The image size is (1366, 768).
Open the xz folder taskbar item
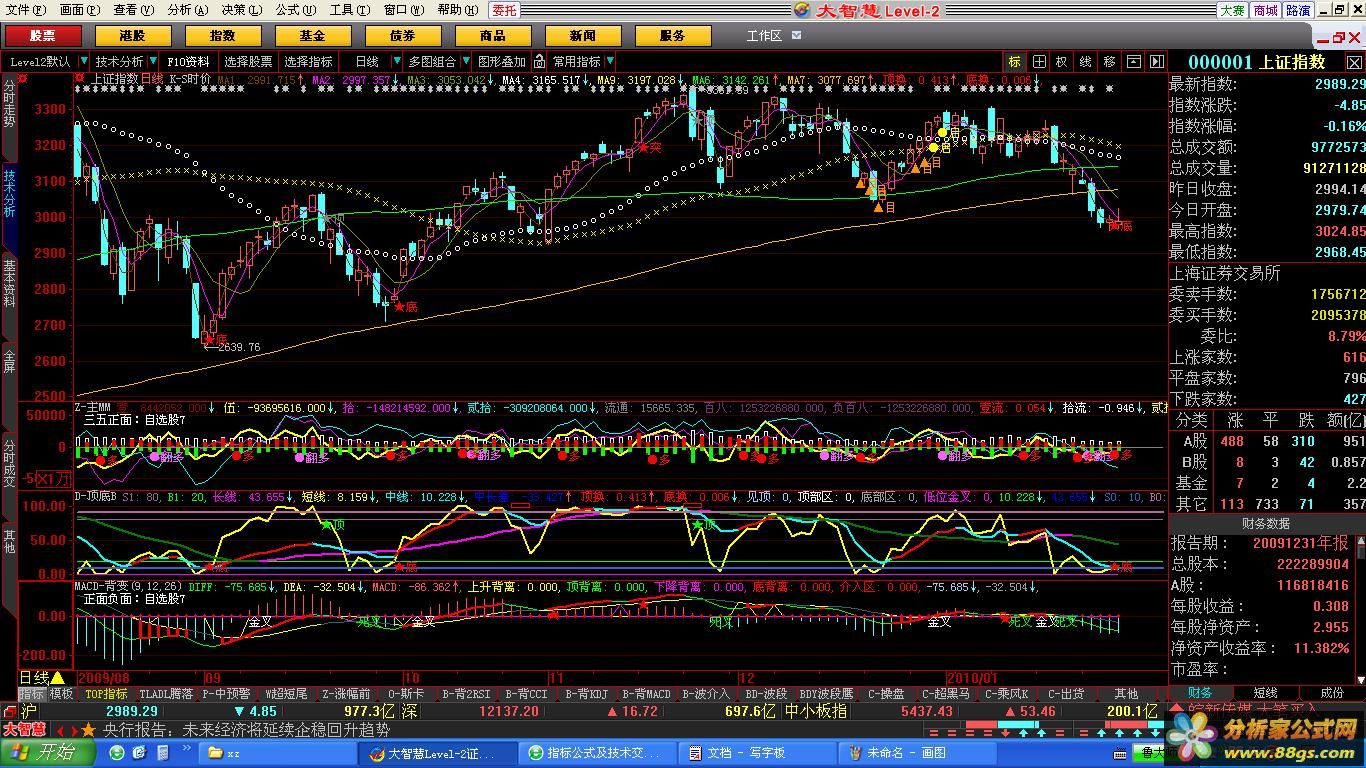click(279, 752)
